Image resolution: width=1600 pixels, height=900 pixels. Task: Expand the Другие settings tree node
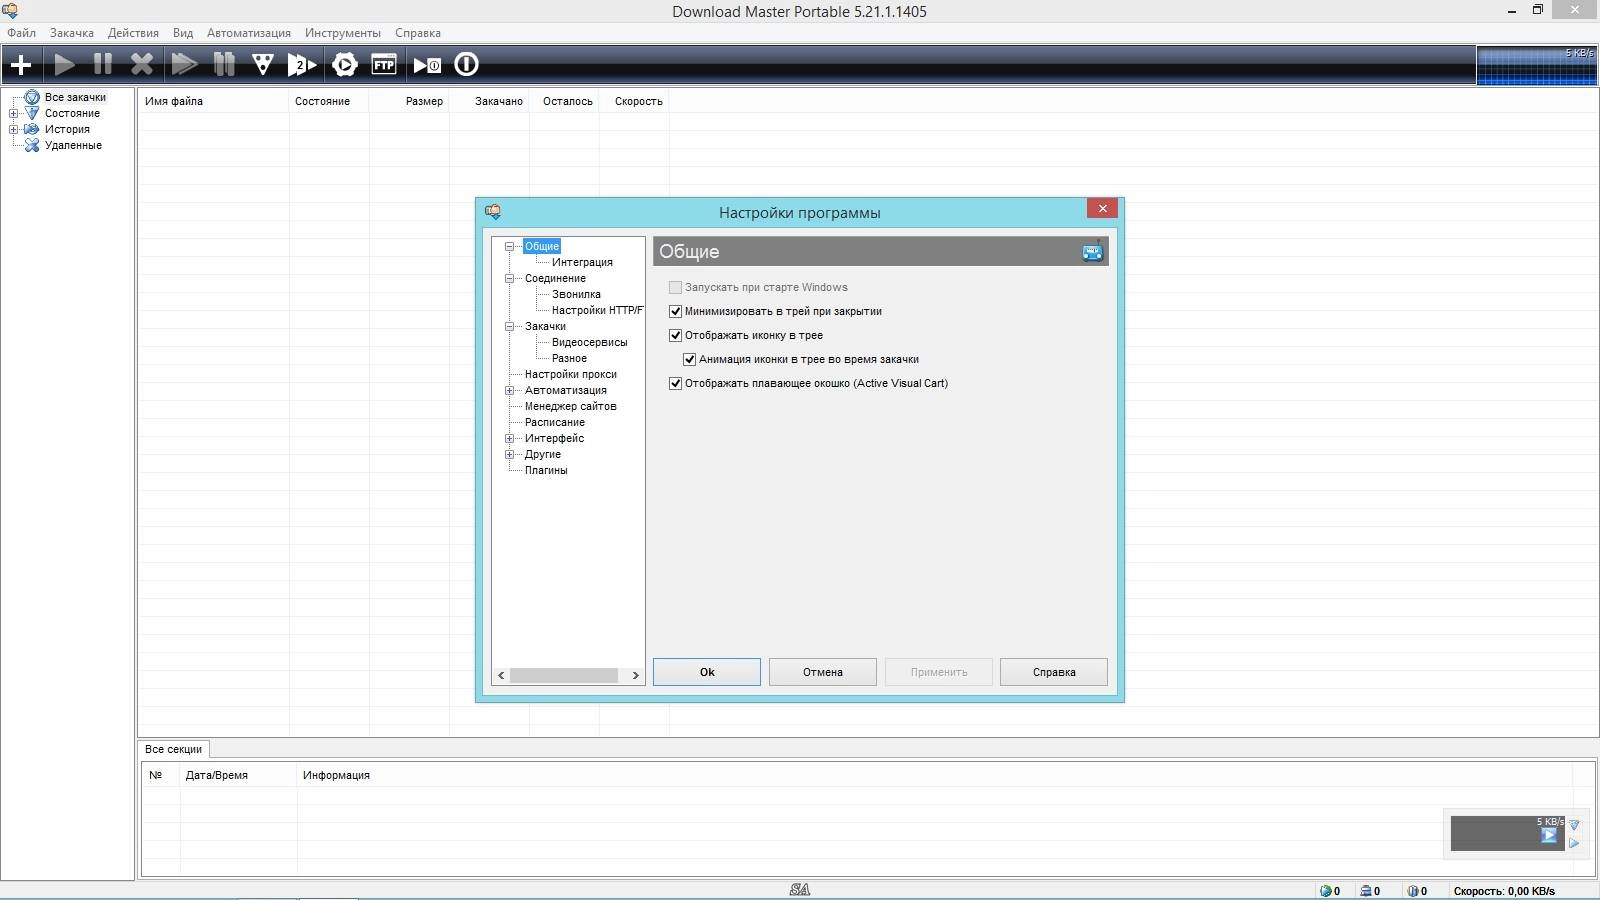(509, 454)
